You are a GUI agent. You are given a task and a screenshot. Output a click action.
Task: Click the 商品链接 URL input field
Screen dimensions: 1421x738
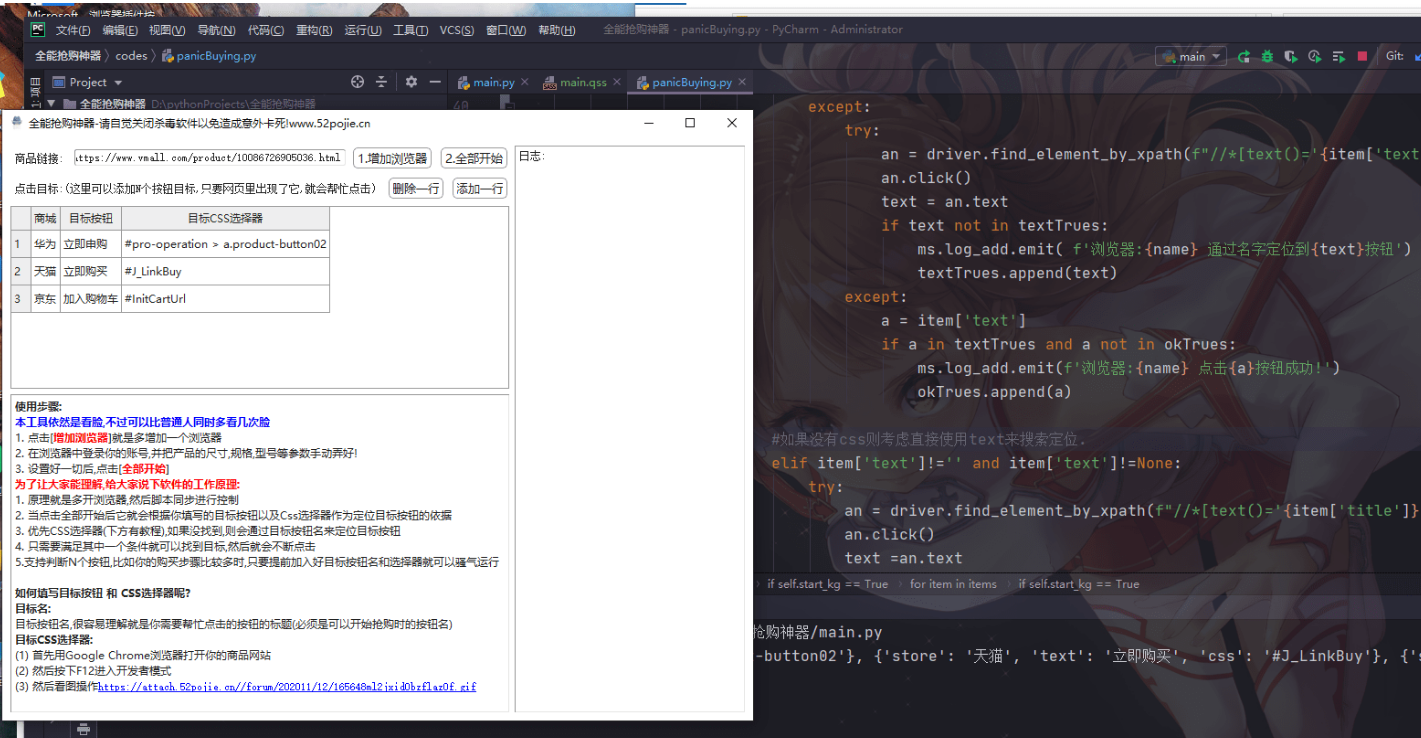pos(210,158)
